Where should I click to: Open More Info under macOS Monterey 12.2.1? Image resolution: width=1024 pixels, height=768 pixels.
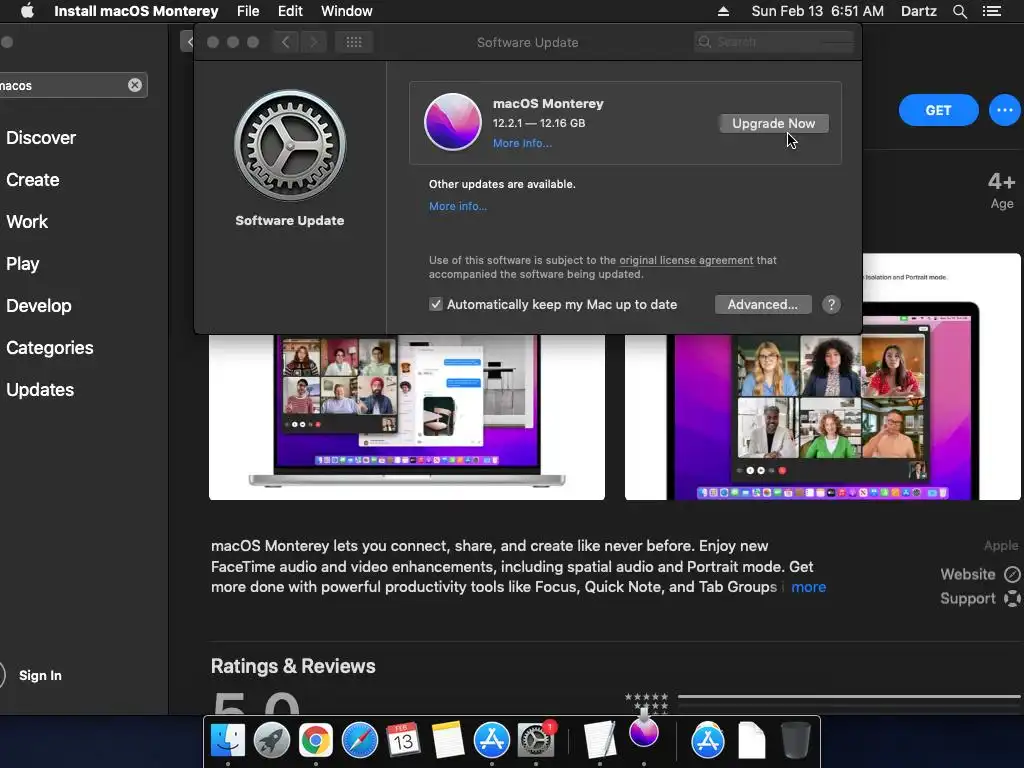[x=522, y=144]
